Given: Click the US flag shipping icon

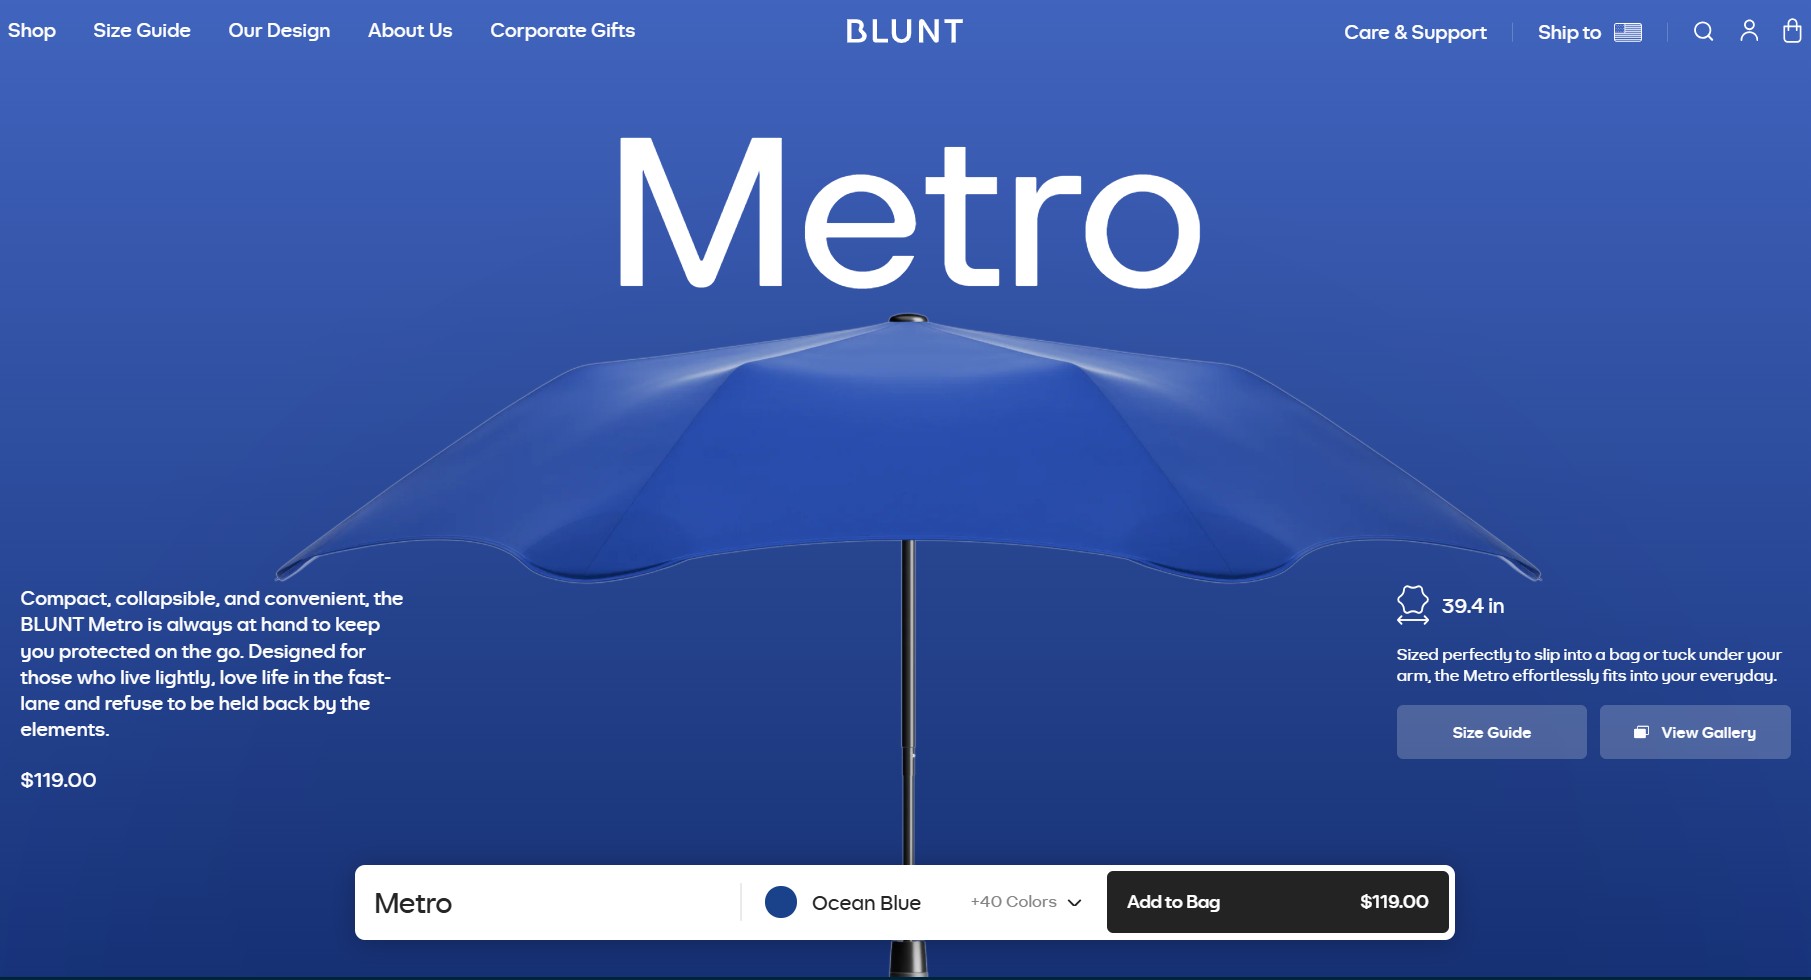Looking at the screenshot, I should pyautogui.click(x=1628, y=32).
